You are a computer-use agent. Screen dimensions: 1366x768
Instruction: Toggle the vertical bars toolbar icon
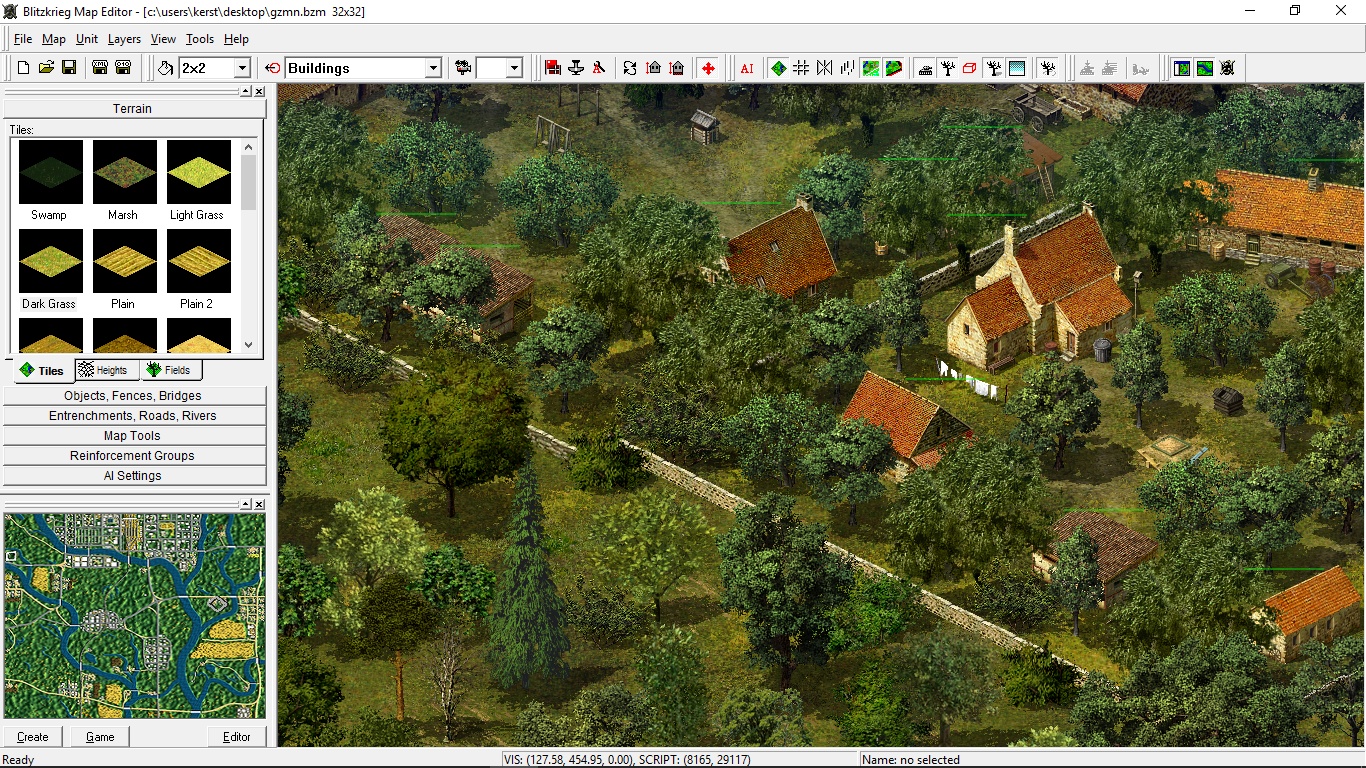point(847,68)
